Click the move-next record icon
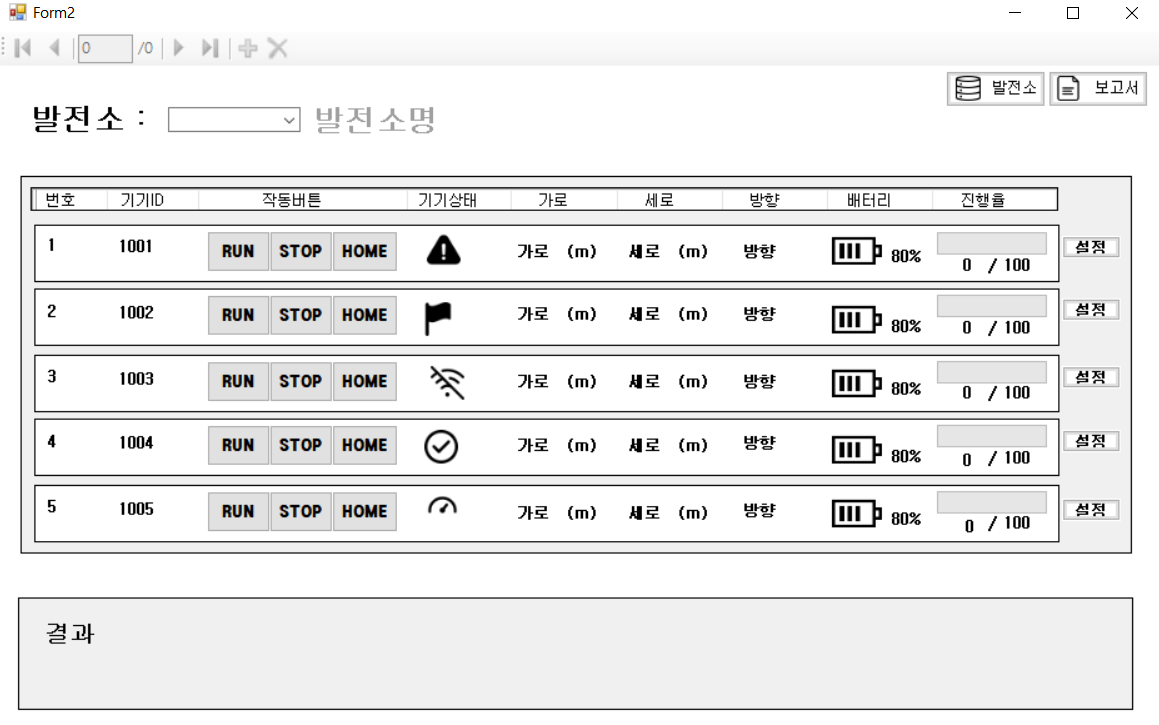1159x725 pixels. coord(178,47)
